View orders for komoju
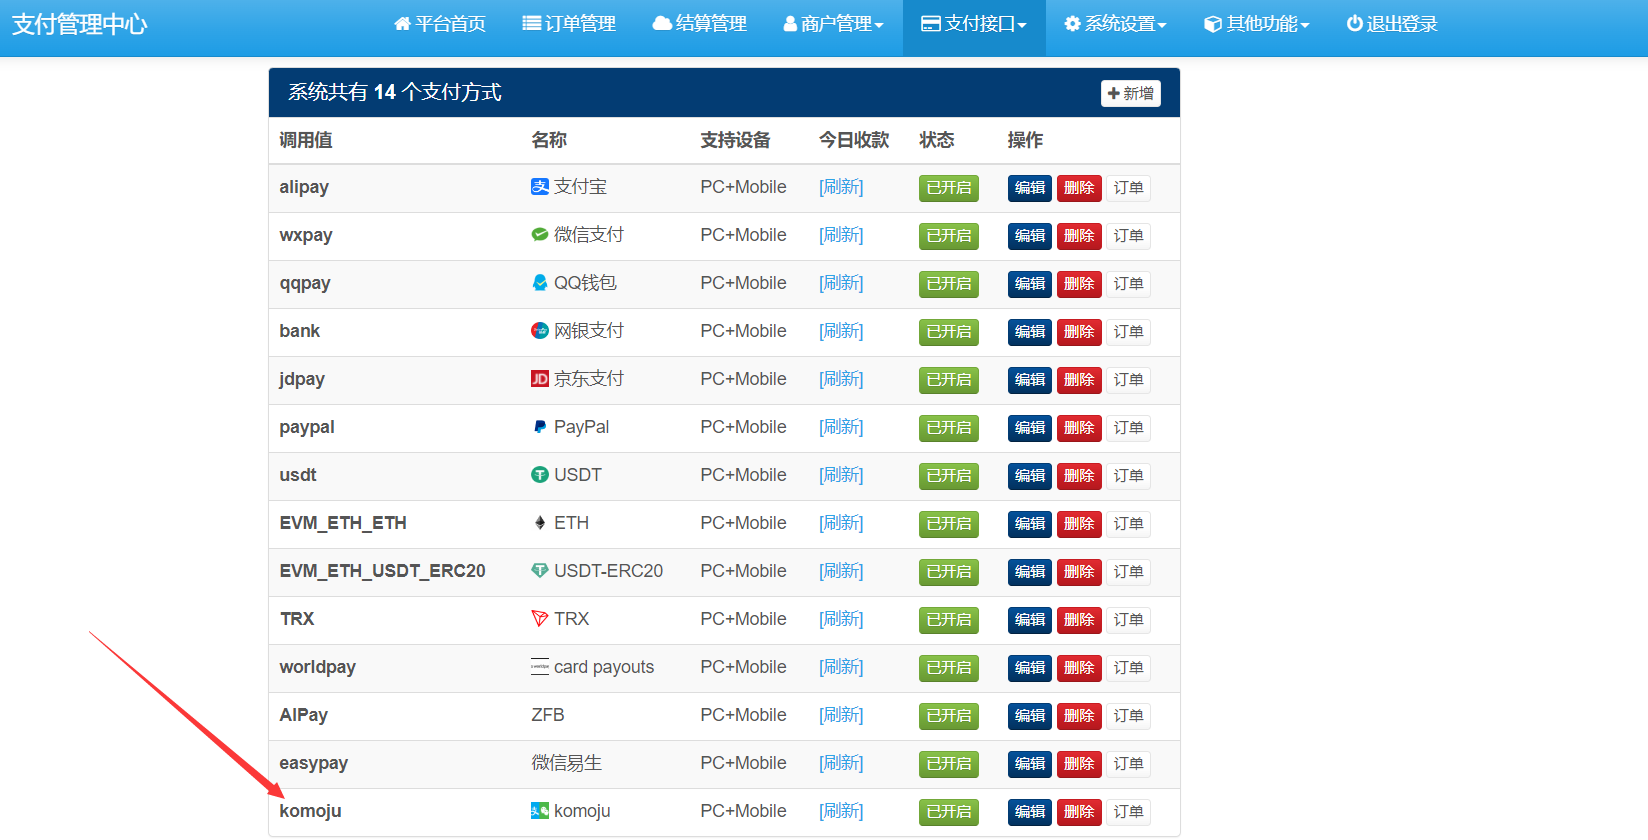 point(1128,812)
